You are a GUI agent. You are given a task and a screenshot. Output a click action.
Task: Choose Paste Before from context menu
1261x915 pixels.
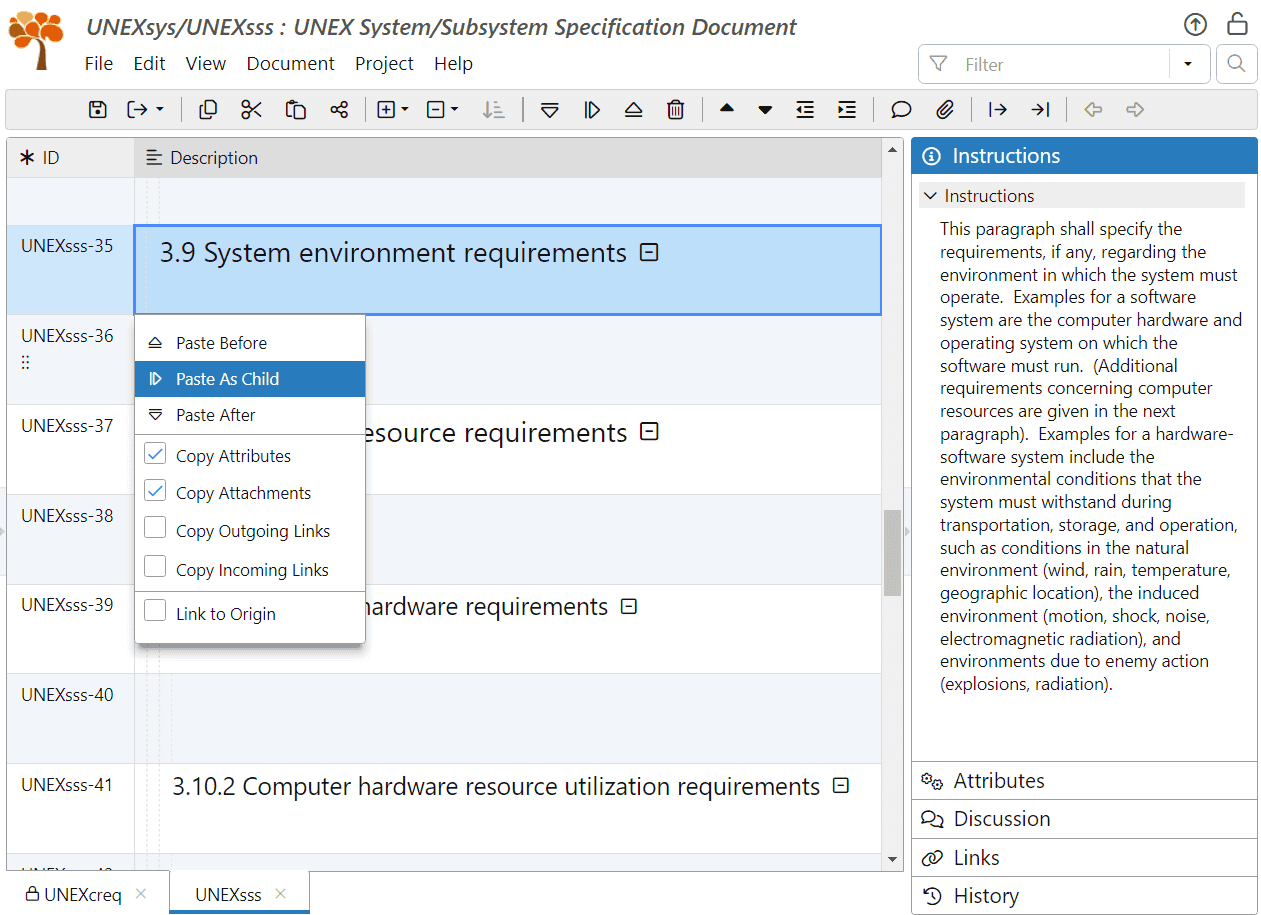click(250, 343)
